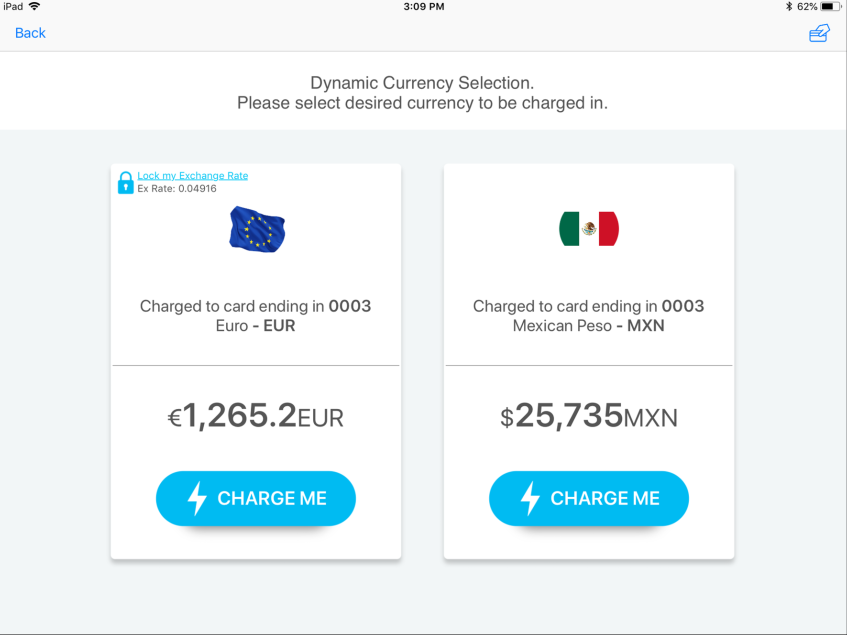Click the European Union flag icon
Screen dimensions: 847x635
click(x=257, y=229)
